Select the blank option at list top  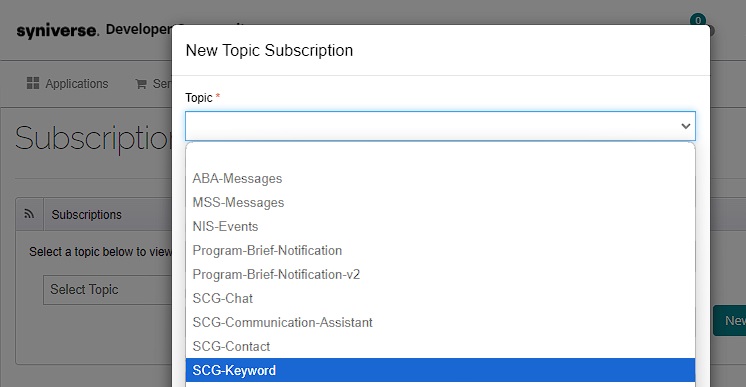[440, 155]
